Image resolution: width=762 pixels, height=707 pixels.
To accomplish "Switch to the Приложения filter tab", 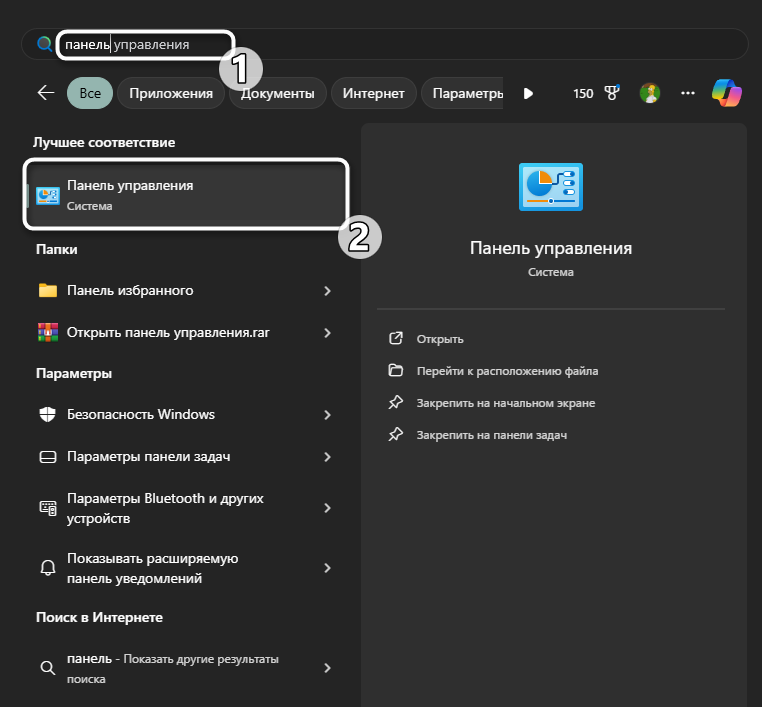I will pyautogui.click(x=171, y=93).
